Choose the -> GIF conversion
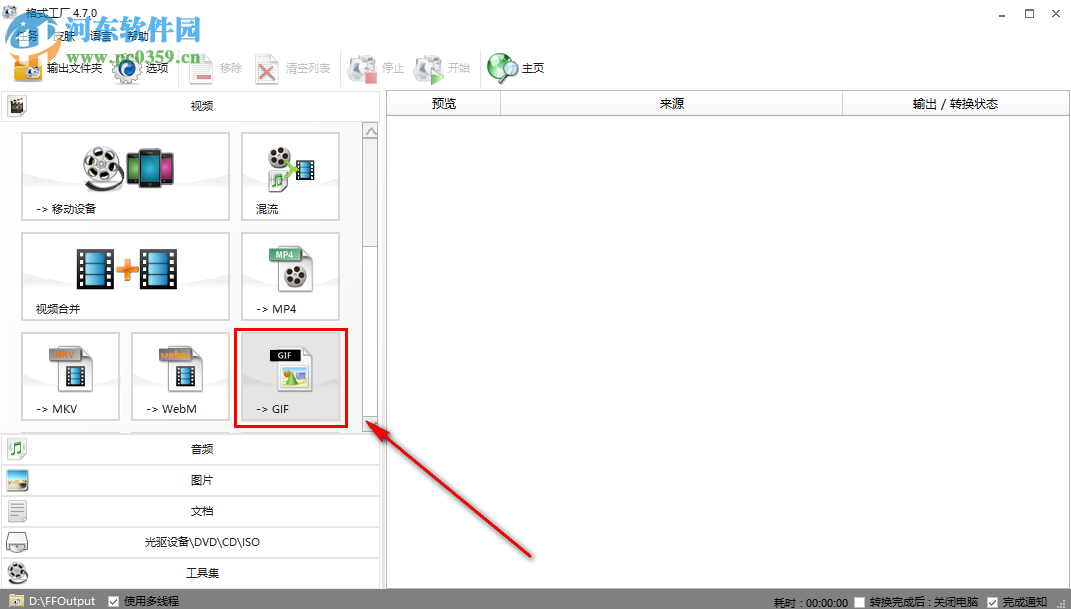Screen dimensions: 1071x609 pyautogui.click(x=290, y=376)
